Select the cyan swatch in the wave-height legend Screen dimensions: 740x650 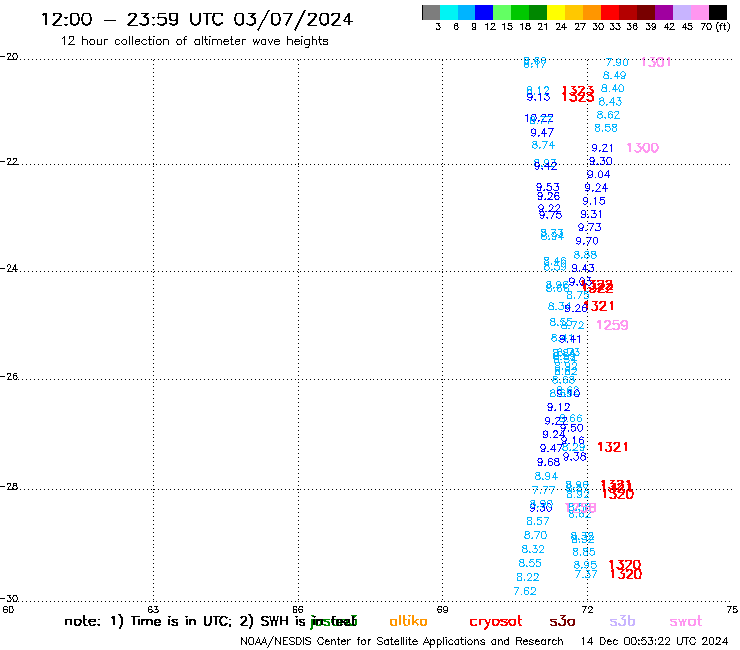pos(448,12)
